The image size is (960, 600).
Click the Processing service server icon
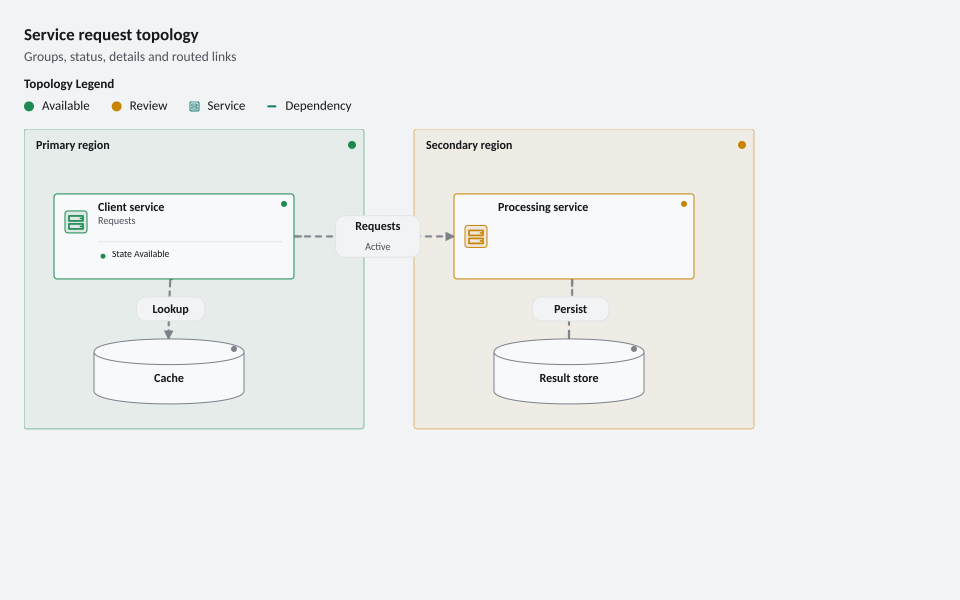(476, 236)
